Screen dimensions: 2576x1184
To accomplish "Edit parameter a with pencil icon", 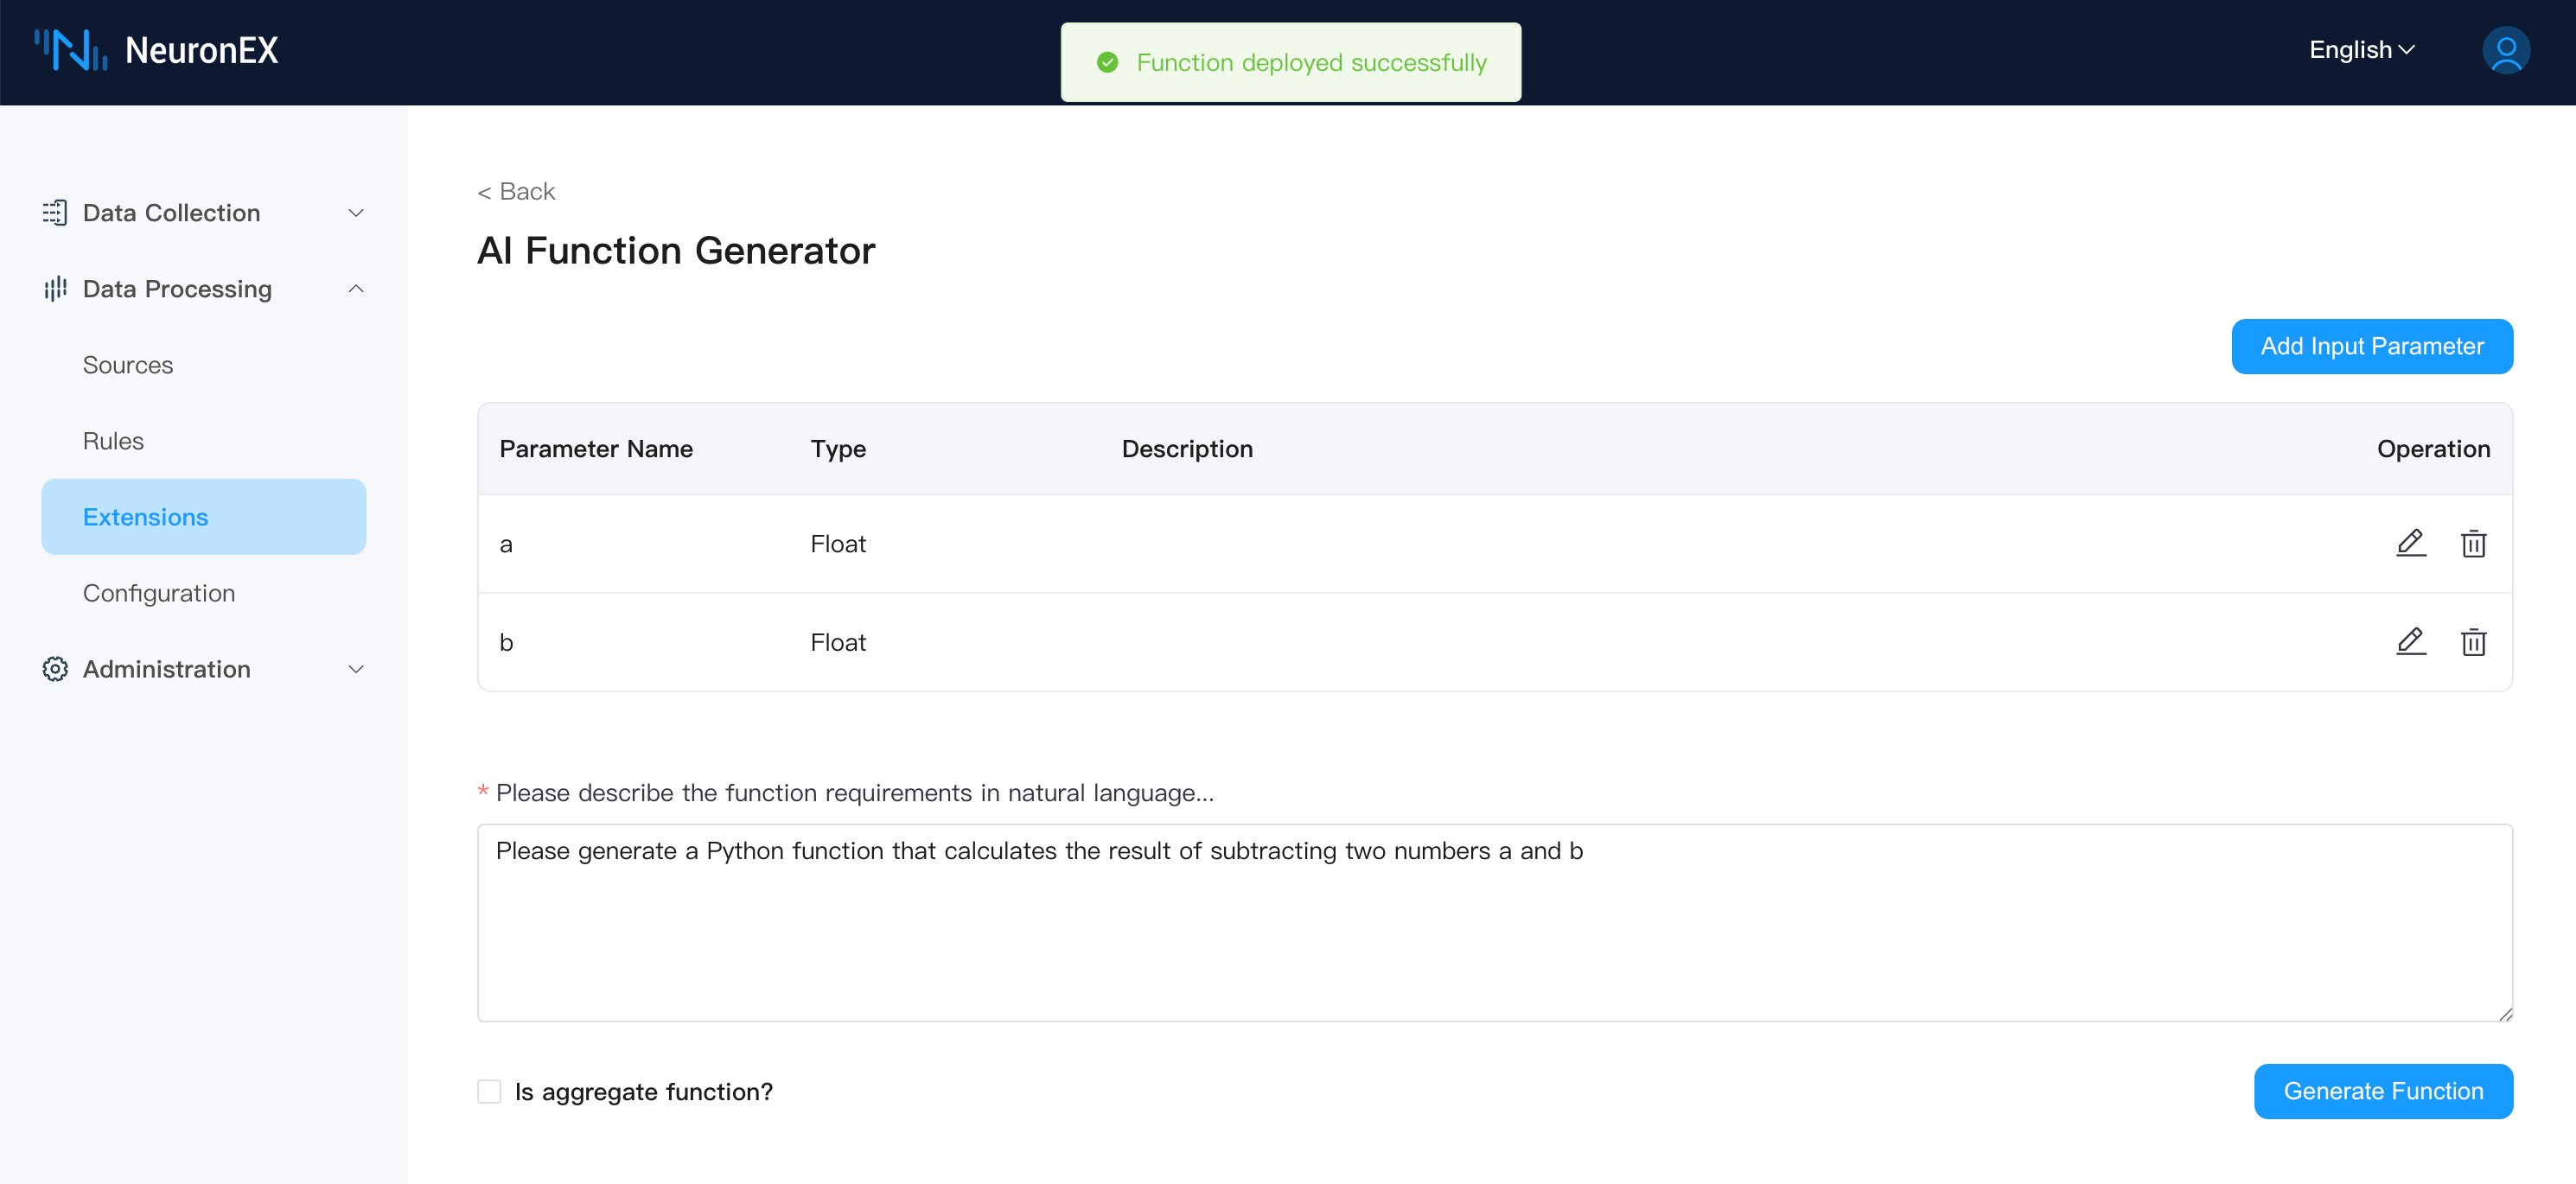I will coord(2411,543).
